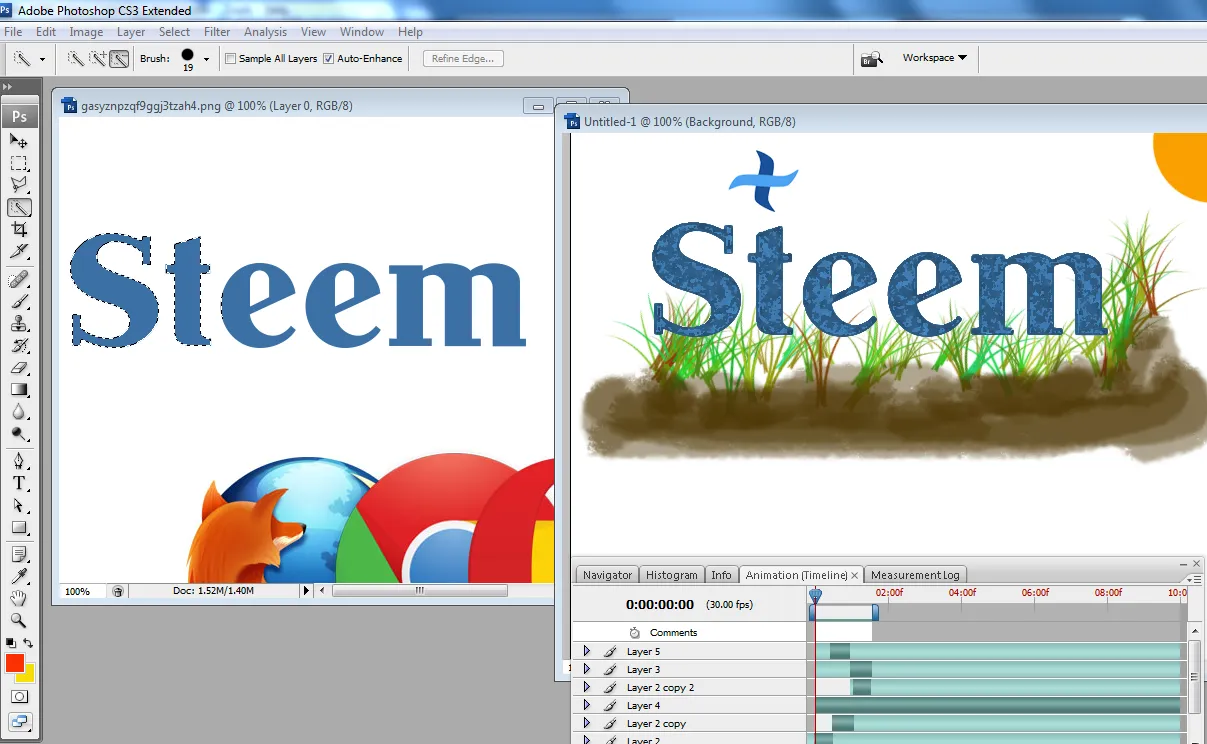The width and height of the screenshot is (1207, 744).
Task: Select the Zoom tool
Action: pos(19,620)
